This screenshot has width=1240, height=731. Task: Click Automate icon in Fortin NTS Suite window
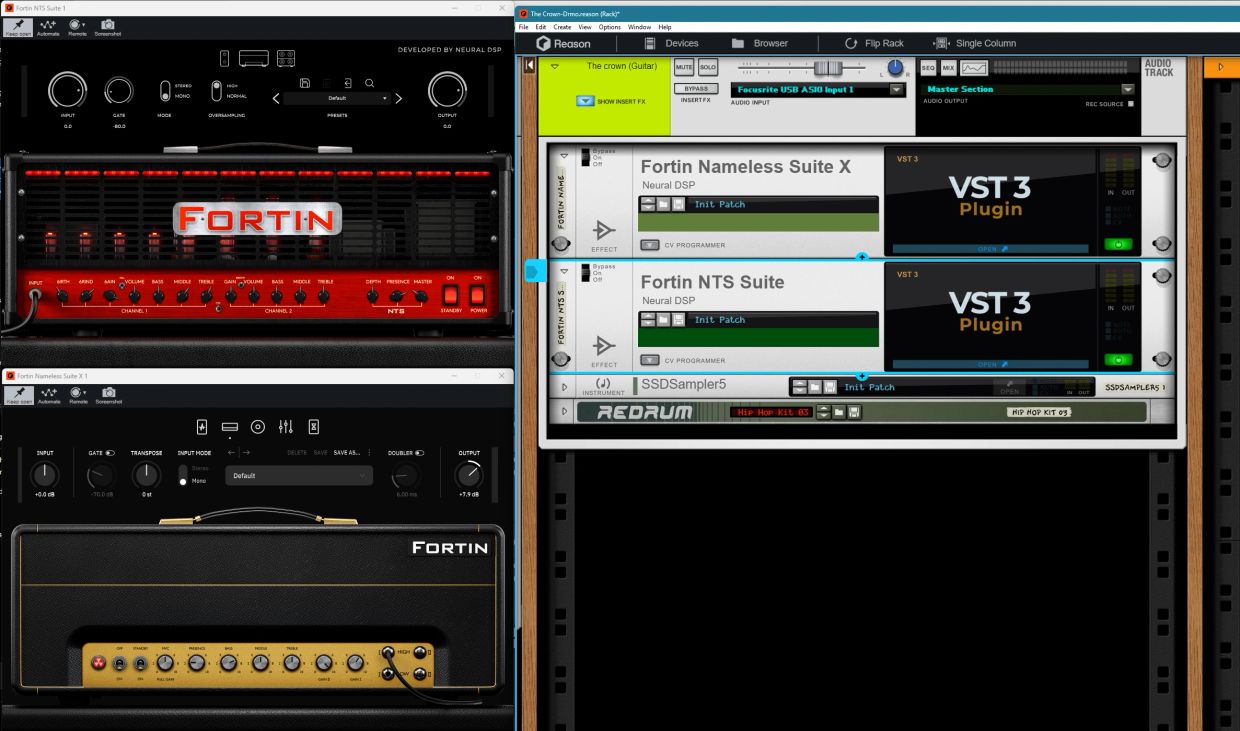coord(48,27)
